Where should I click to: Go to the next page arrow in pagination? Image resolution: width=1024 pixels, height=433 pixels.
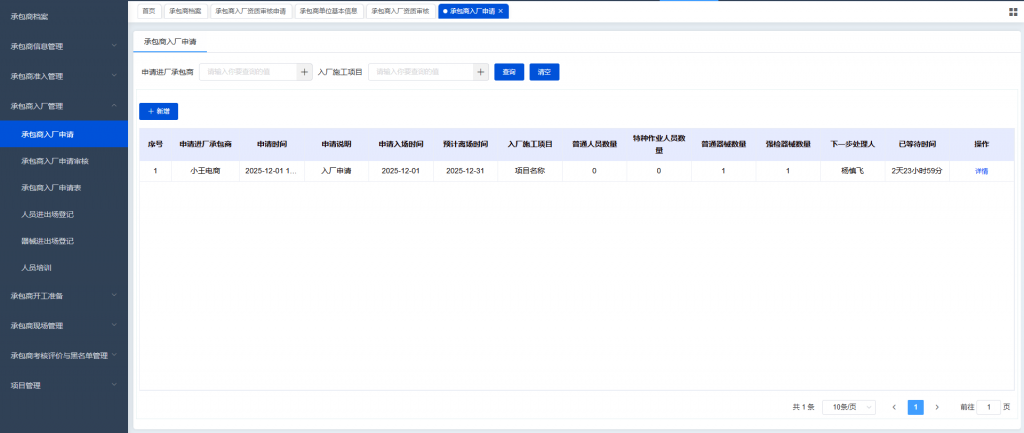(937, 407)
